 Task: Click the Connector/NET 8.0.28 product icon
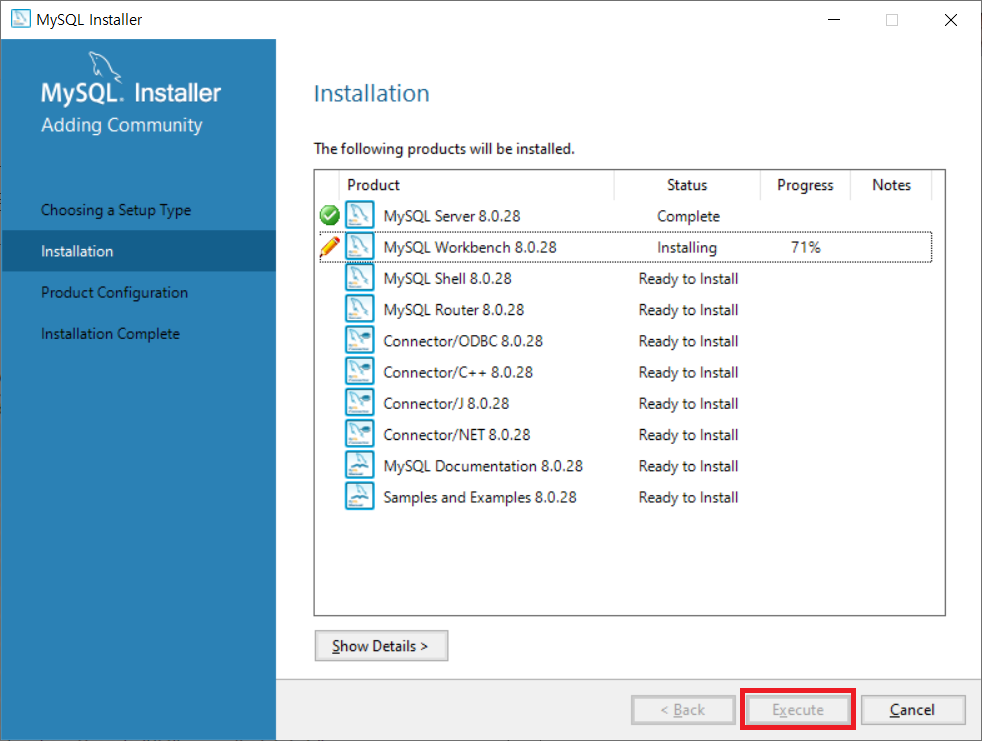pos(359,433)
